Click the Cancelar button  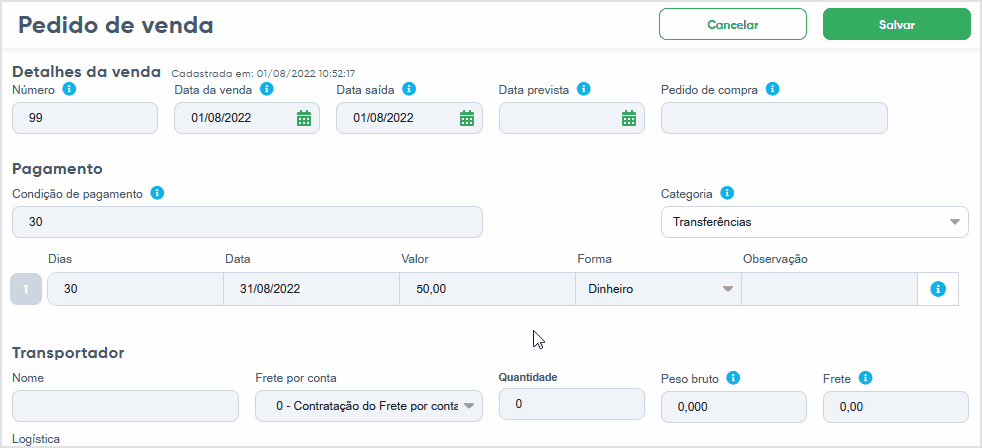point(733,24)
